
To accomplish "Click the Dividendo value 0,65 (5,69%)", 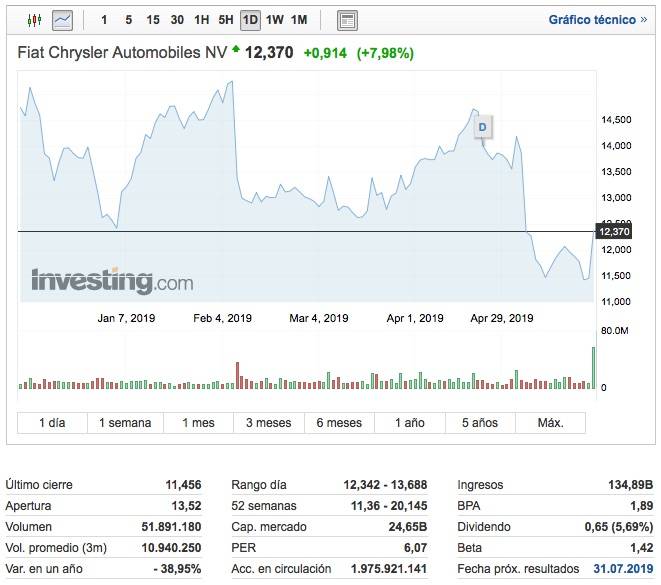I will [619, 527].
